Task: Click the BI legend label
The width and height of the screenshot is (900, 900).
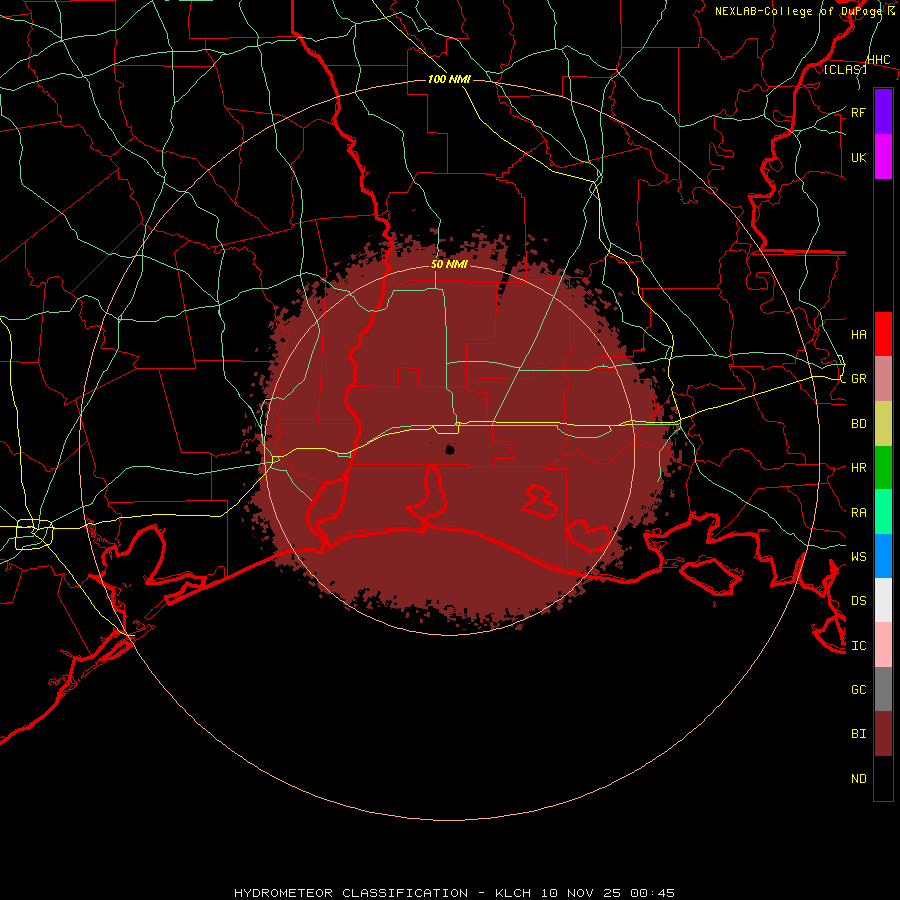Action: point(859,734)
